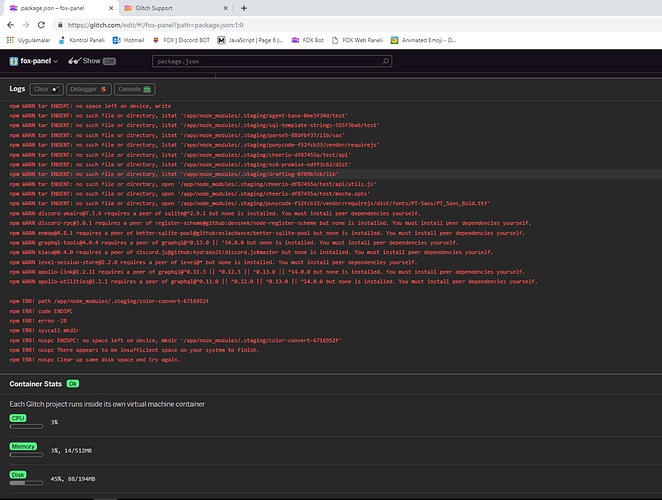The image size is (662, 500).
Task: Open the Console
Action: (x=134, y=89)
